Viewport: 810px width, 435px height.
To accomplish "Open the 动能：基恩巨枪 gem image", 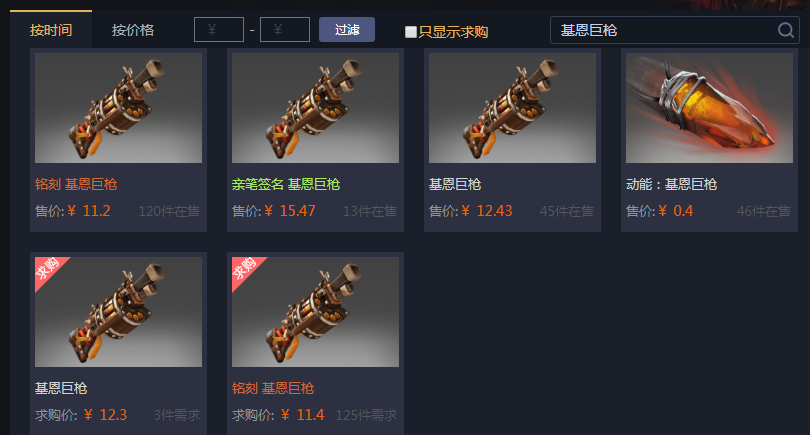I will pos(709,108).
